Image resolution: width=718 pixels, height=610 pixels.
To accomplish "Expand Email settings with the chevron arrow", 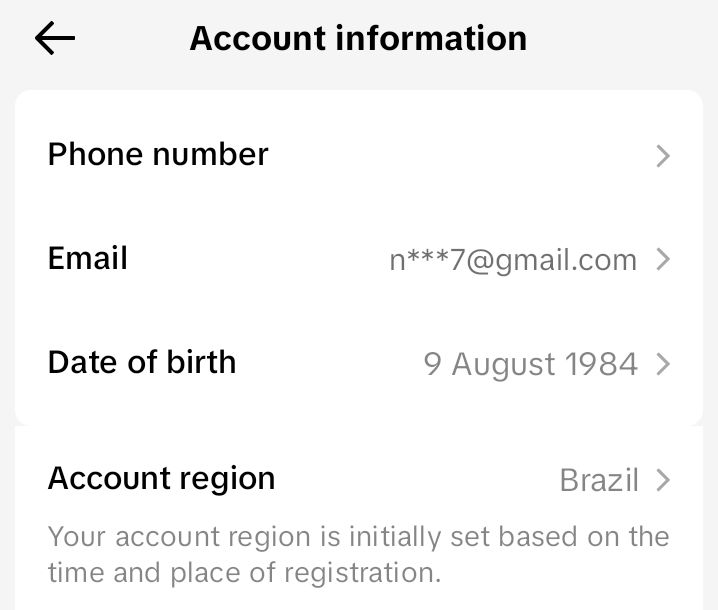I will [663, 260].
